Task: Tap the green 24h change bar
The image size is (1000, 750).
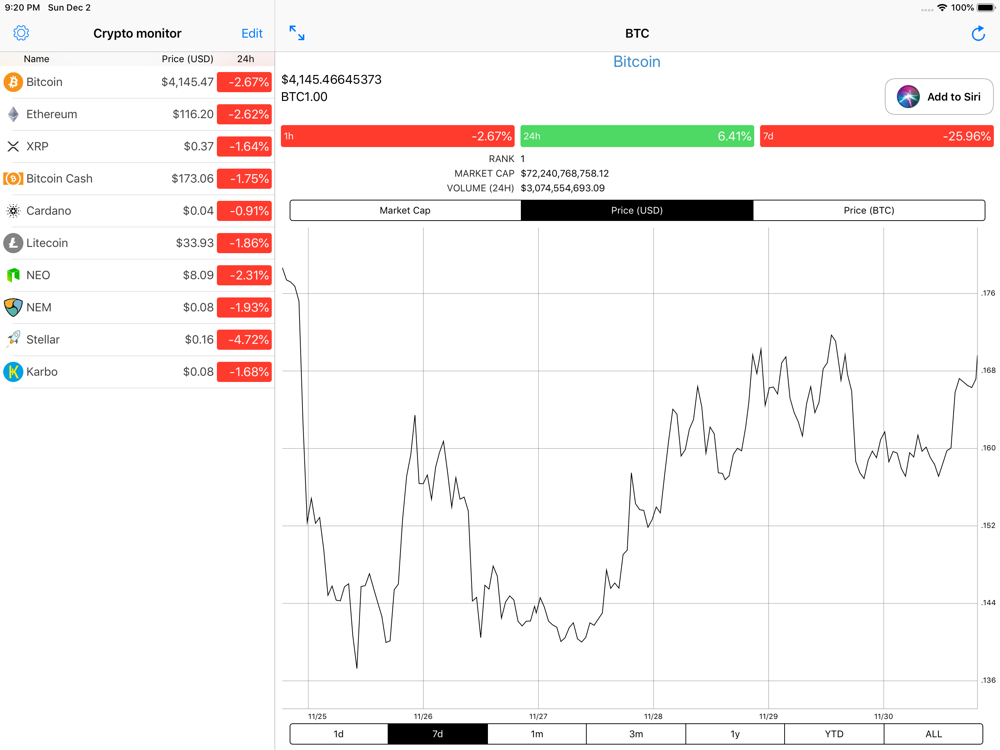Action: pyautogui.click(x=637, y=136)
